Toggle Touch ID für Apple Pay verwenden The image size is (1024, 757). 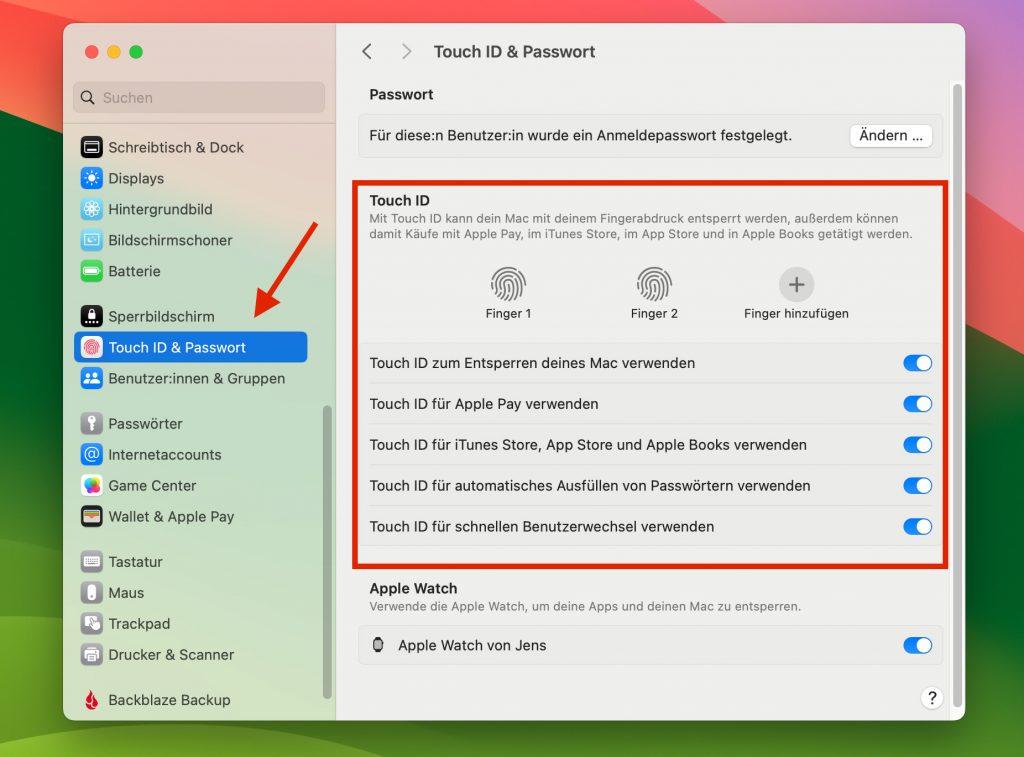[918, 404]
